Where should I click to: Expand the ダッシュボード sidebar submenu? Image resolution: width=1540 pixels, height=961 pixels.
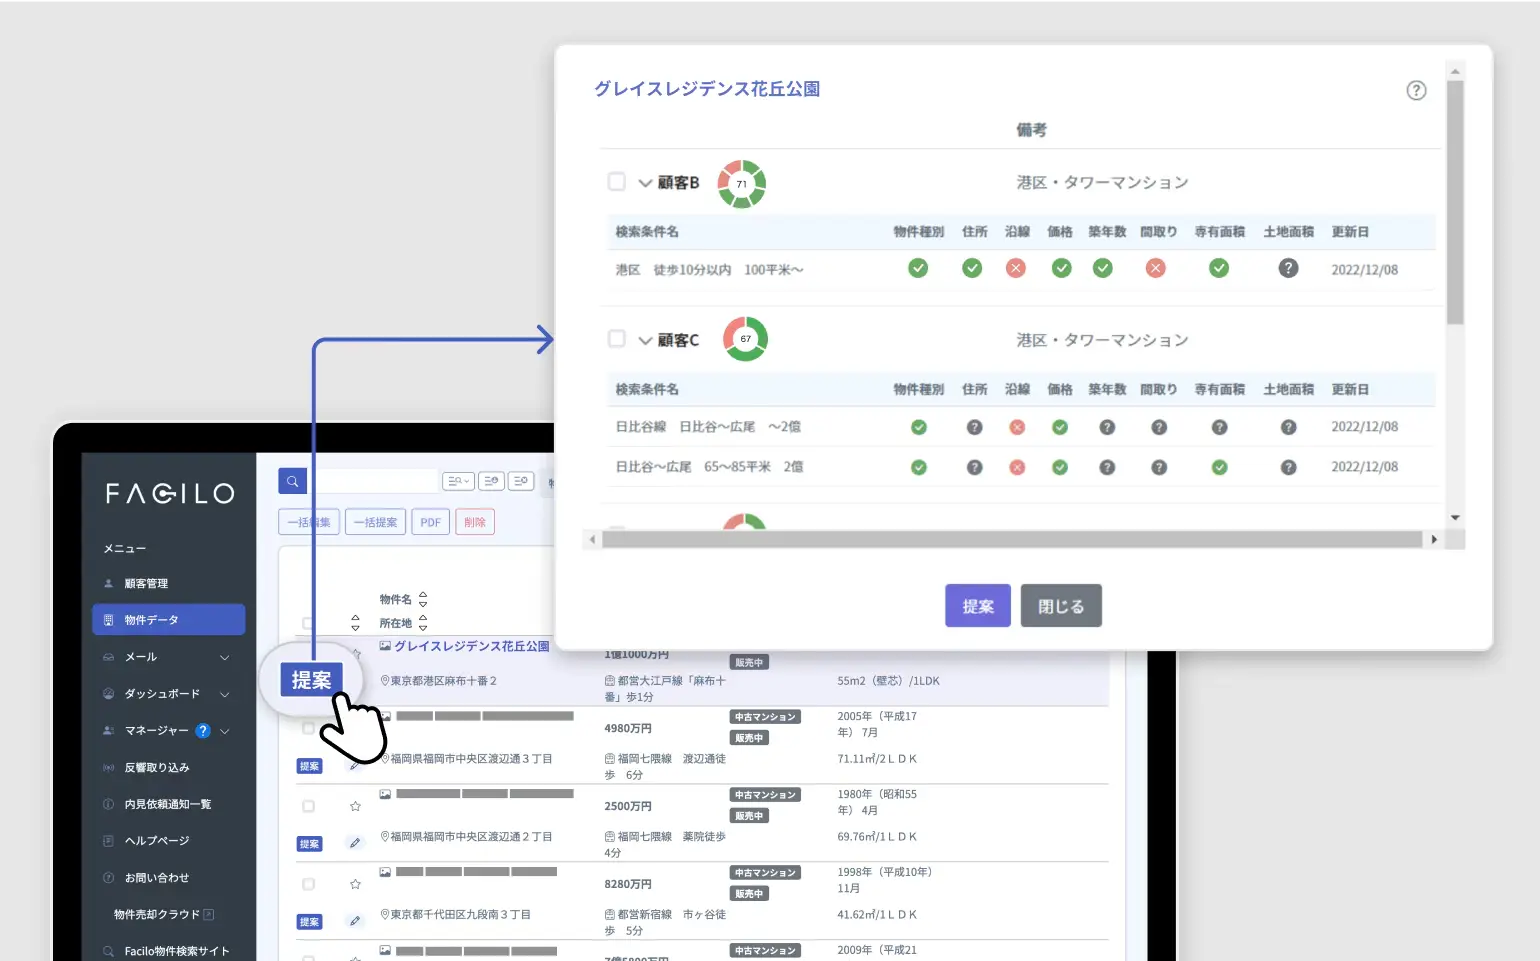225,694
